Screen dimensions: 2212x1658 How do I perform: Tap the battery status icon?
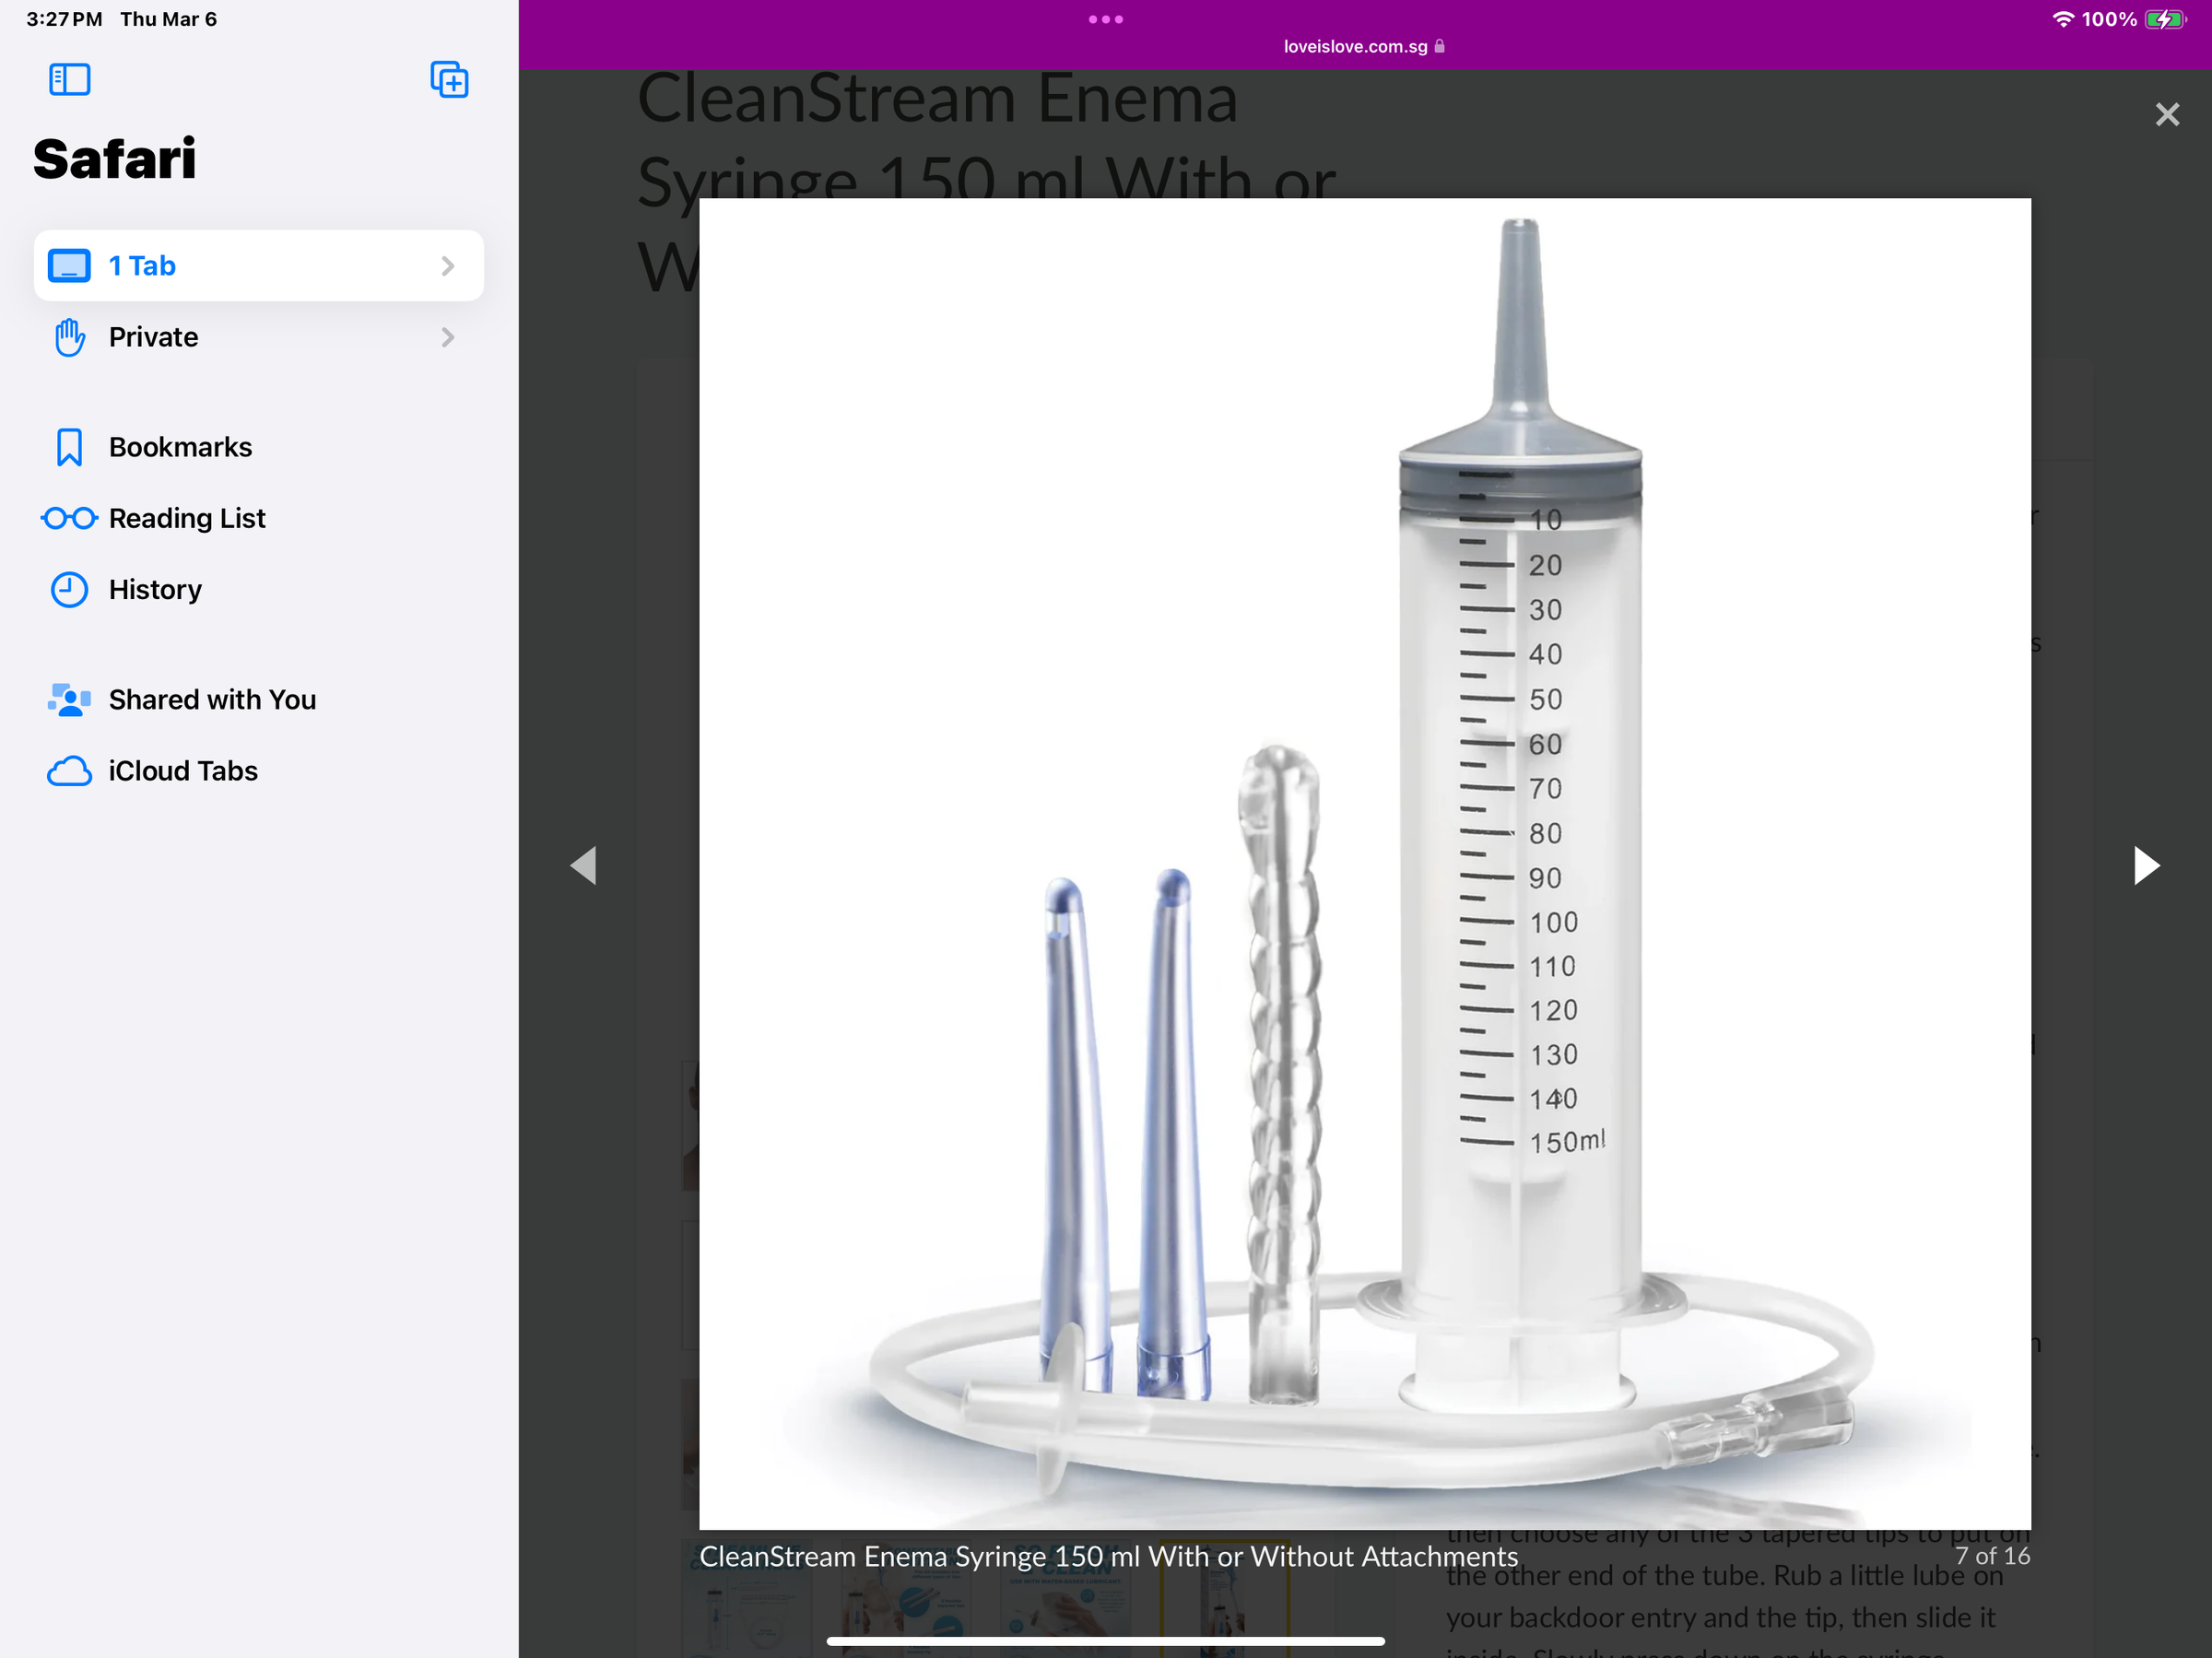pyautogui.click(x=2164, y=19)
